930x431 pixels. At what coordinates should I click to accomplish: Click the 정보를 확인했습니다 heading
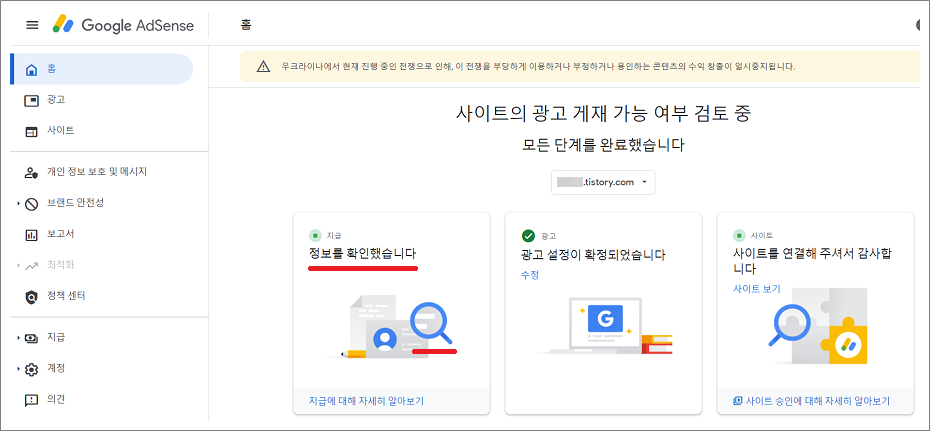pos(363,254)
